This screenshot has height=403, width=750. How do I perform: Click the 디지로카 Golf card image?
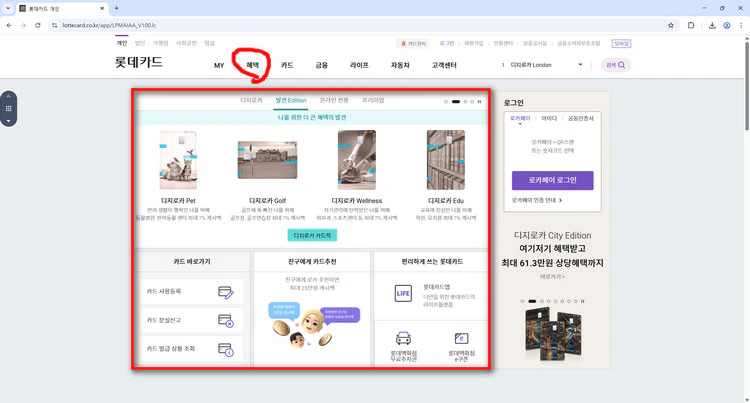(x=267, y=160)
